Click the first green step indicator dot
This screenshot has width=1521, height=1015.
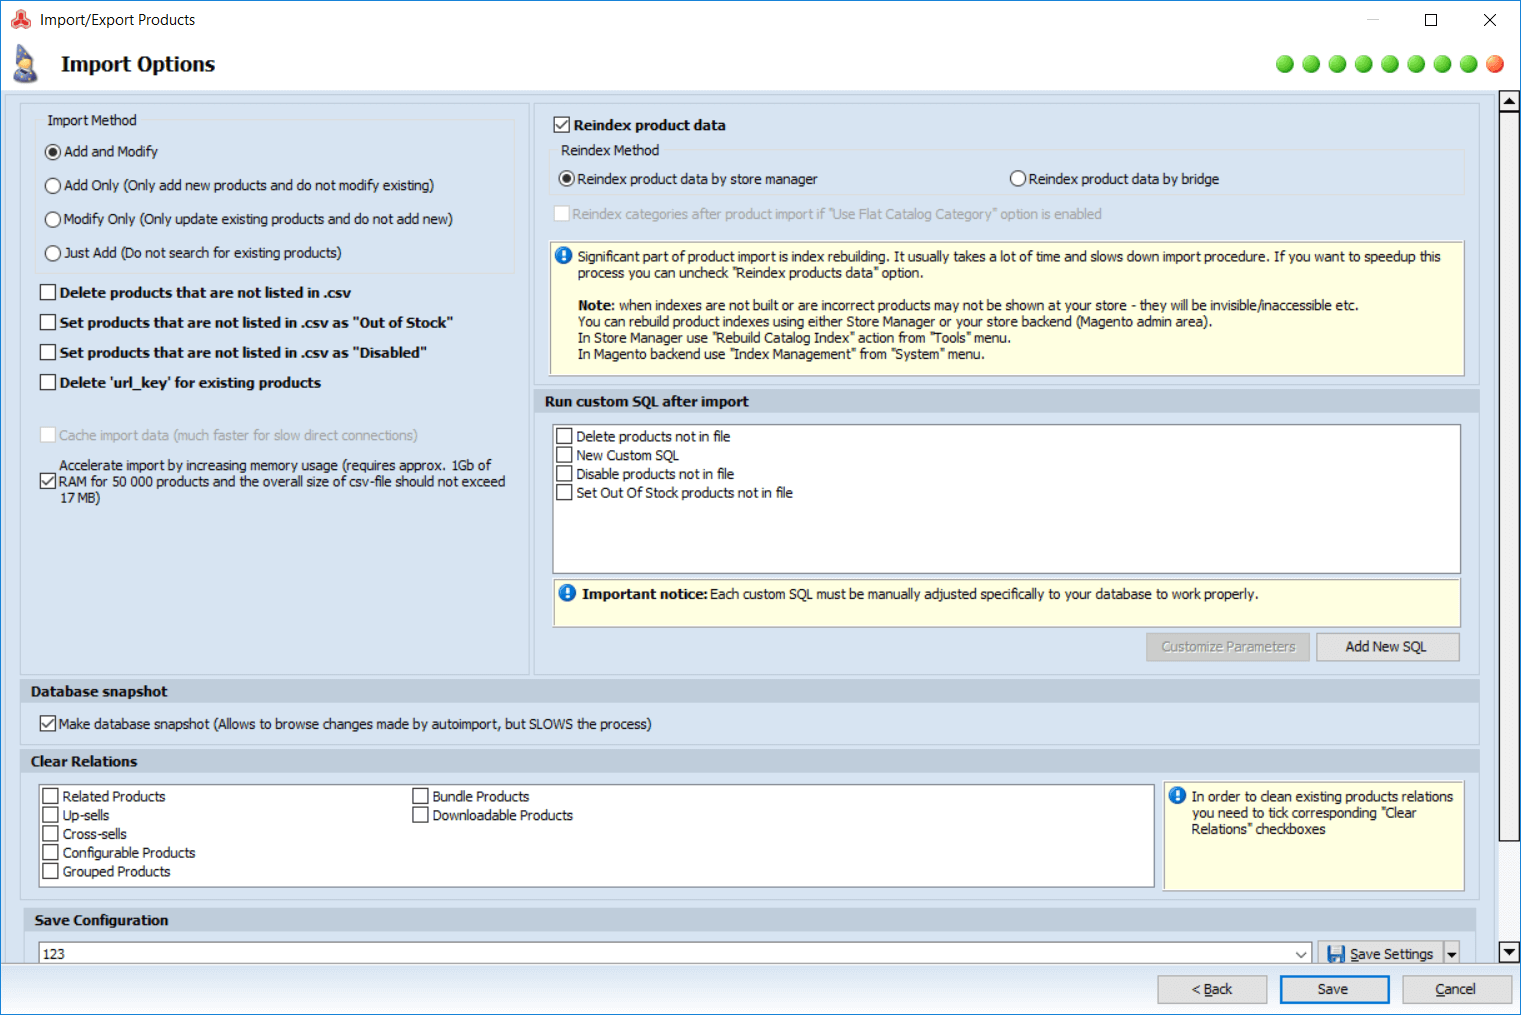[x=1285, y=64]
